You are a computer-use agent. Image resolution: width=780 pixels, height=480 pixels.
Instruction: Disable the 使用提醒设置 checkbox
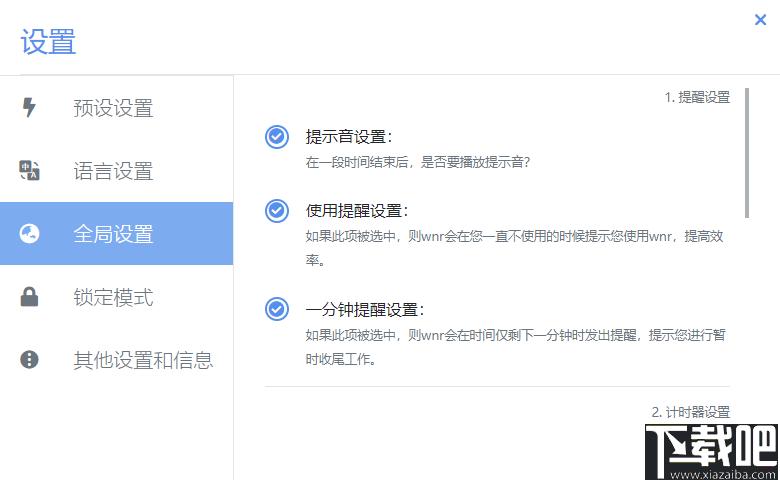(x=277, y=211)
